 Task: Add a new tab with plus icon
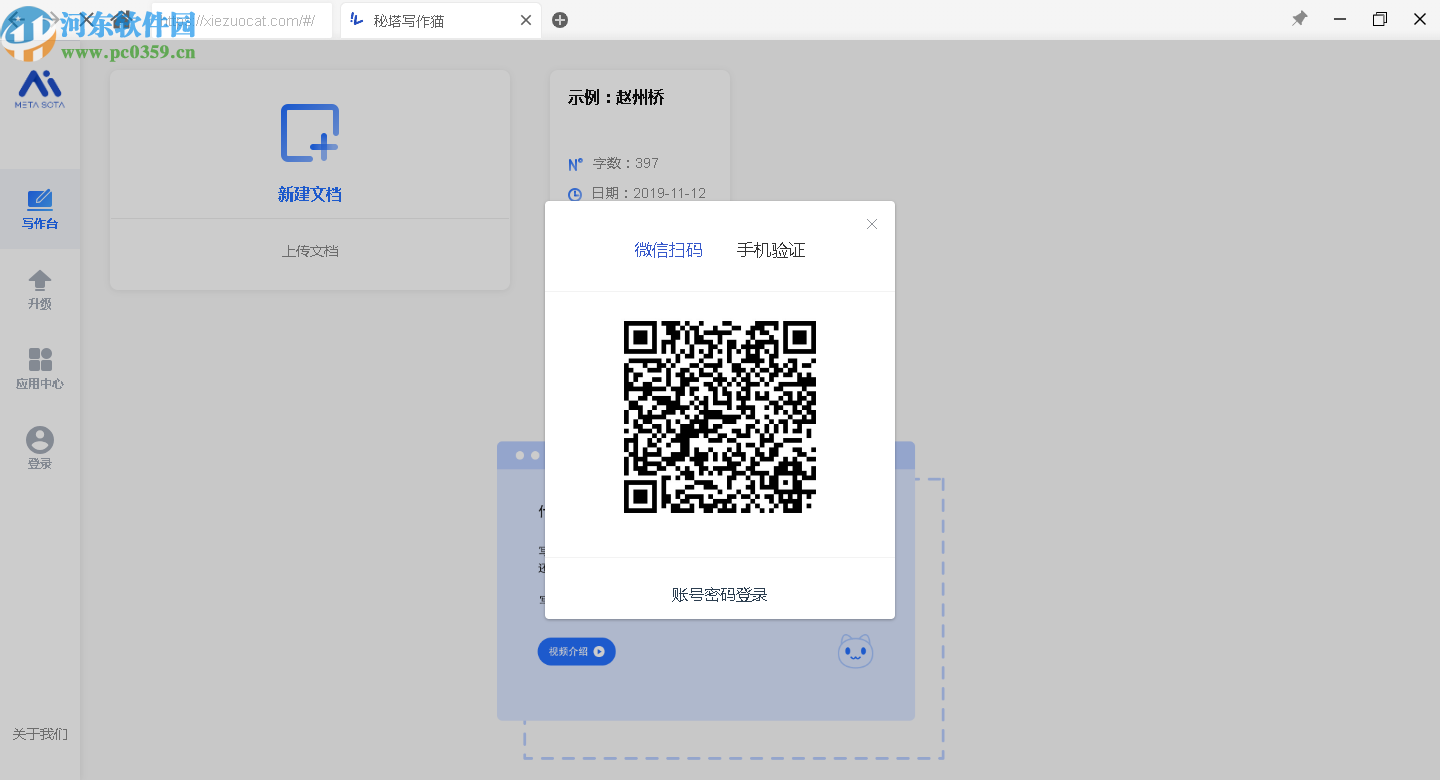click(560, 20)
